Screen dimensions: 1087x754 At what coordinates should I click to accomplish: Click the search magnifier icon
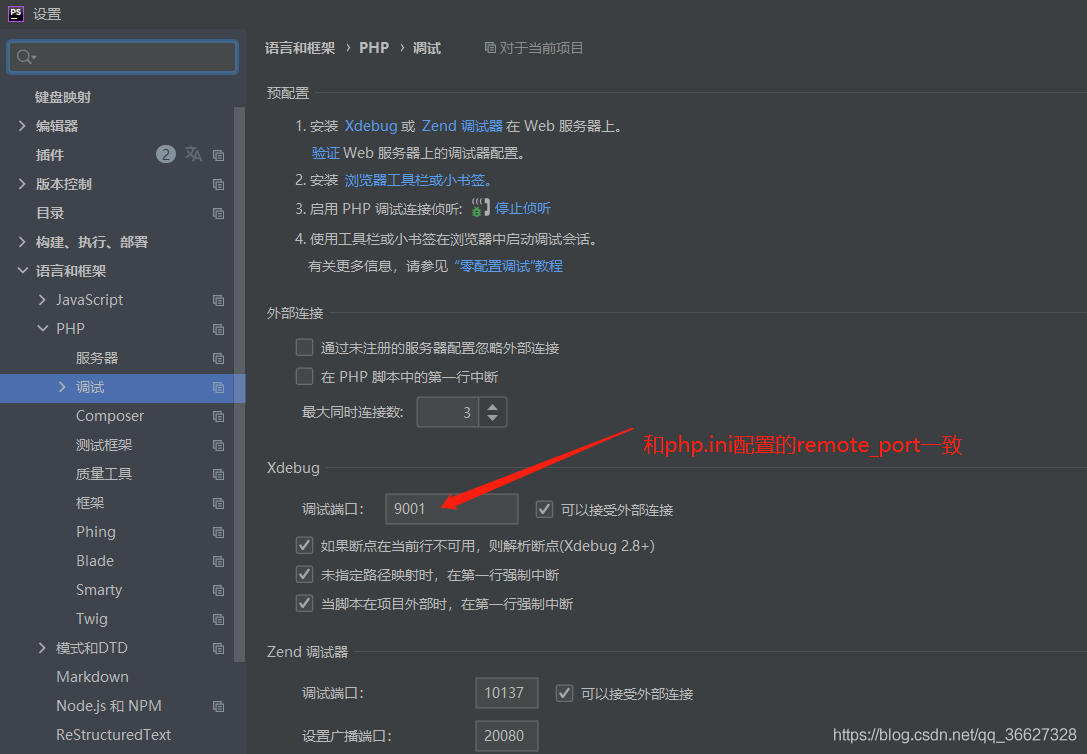pos(24,57)
